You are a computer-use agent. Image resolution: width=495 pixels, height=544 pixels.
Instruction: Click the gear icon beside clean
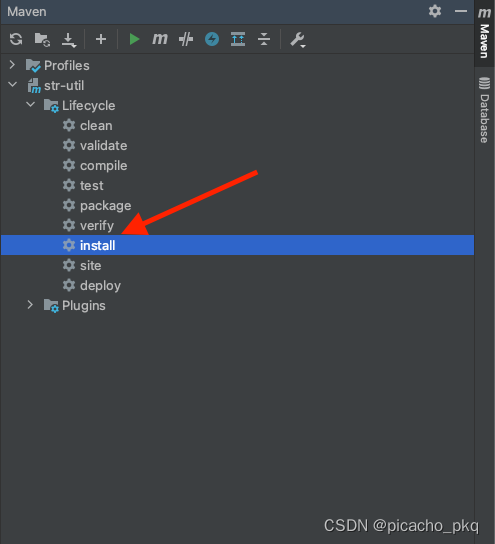tap(69, 125)
